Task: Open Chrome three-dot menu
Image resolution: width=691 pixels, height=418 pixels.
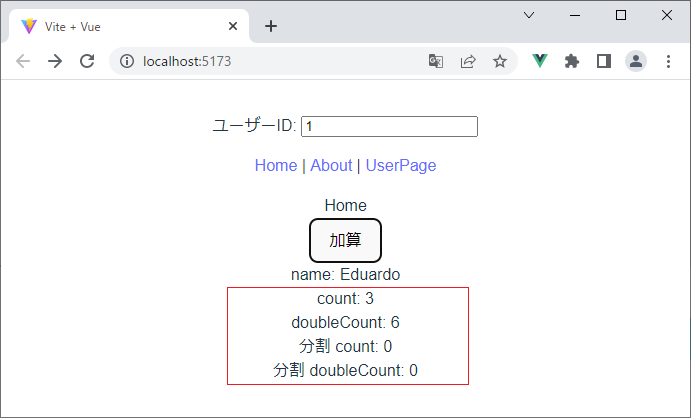Action: point(669,61)
